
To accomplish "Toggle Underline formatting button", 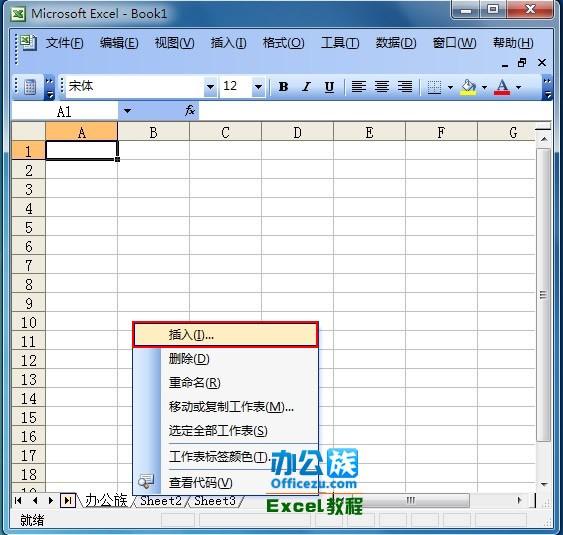I will coord(329,87).
